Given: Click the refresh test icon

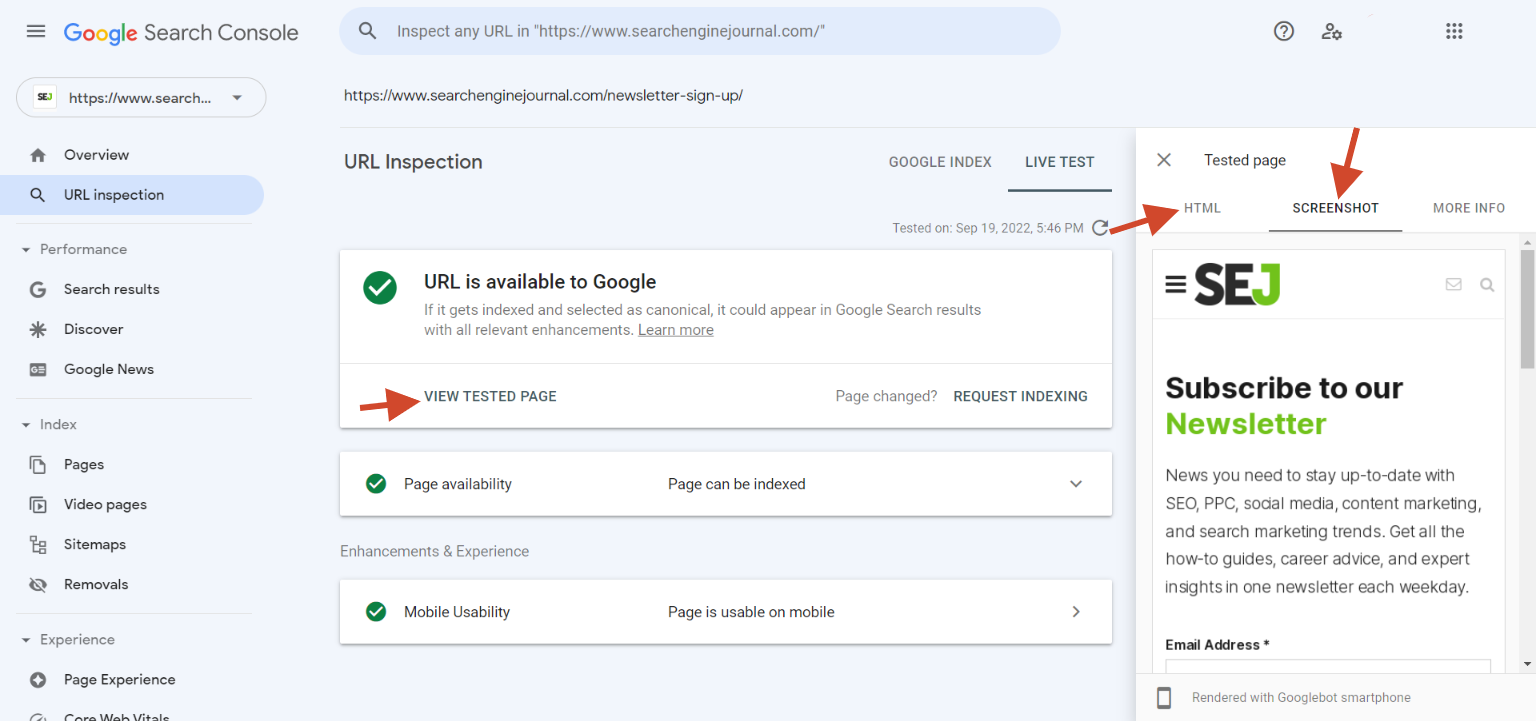Looking at the screenshot, I should pos(1100,228).
